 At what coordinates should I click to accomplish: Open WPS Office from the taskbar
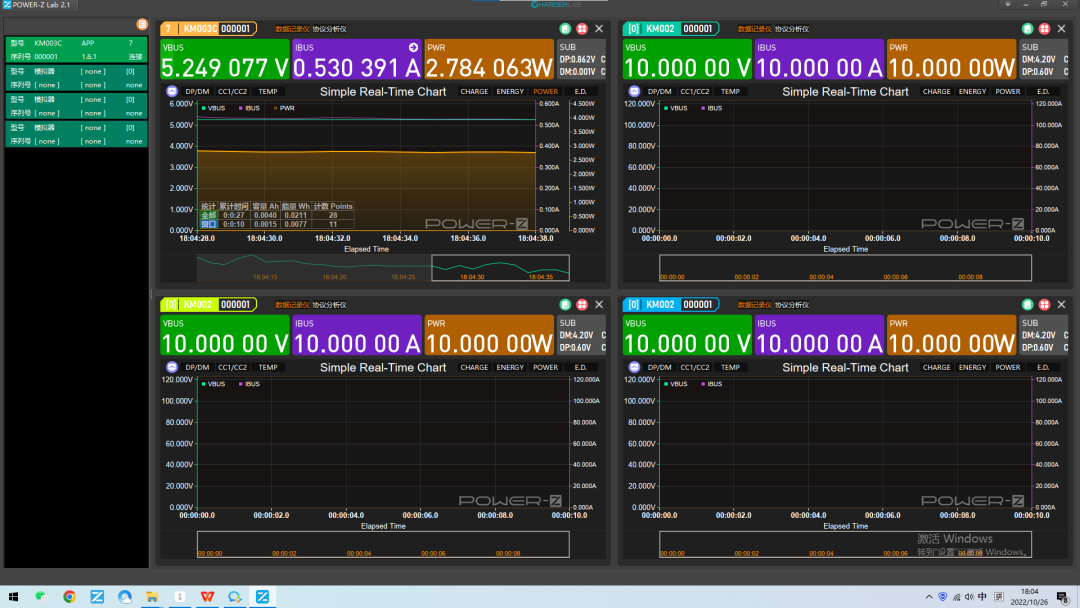207,597
